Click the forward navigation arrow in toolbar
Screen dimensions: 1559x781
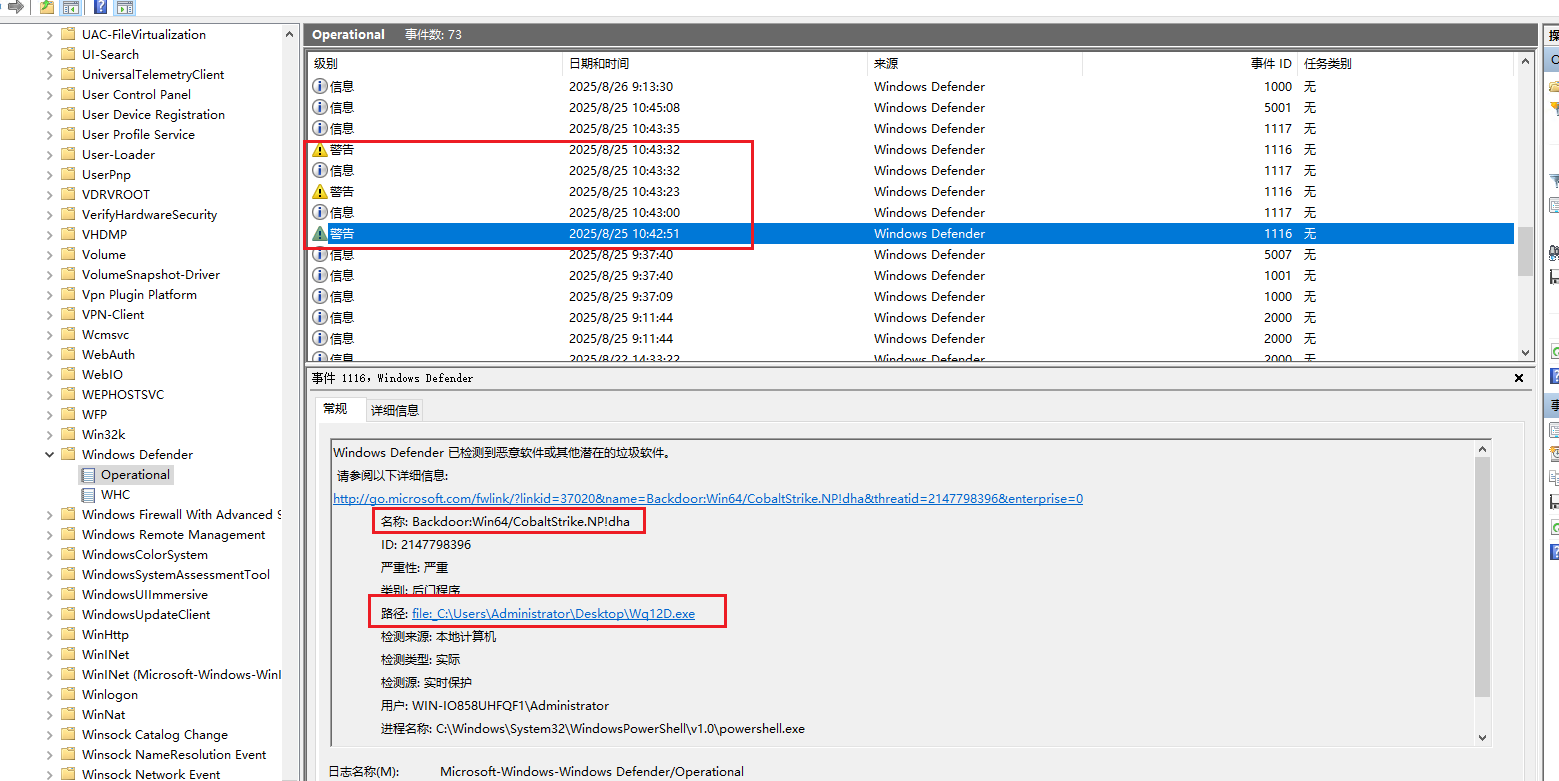pyautogui.click(x=15, y=7)
